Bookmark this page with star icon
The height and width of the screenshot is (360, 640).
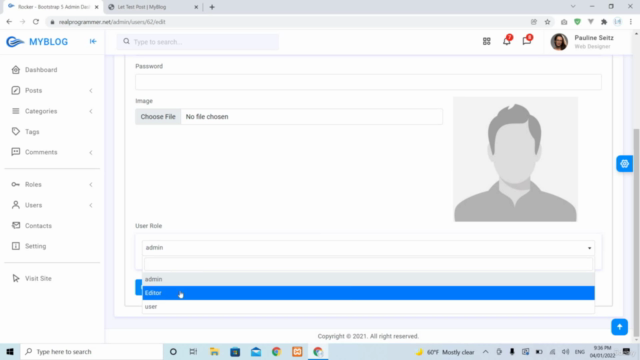547,22
